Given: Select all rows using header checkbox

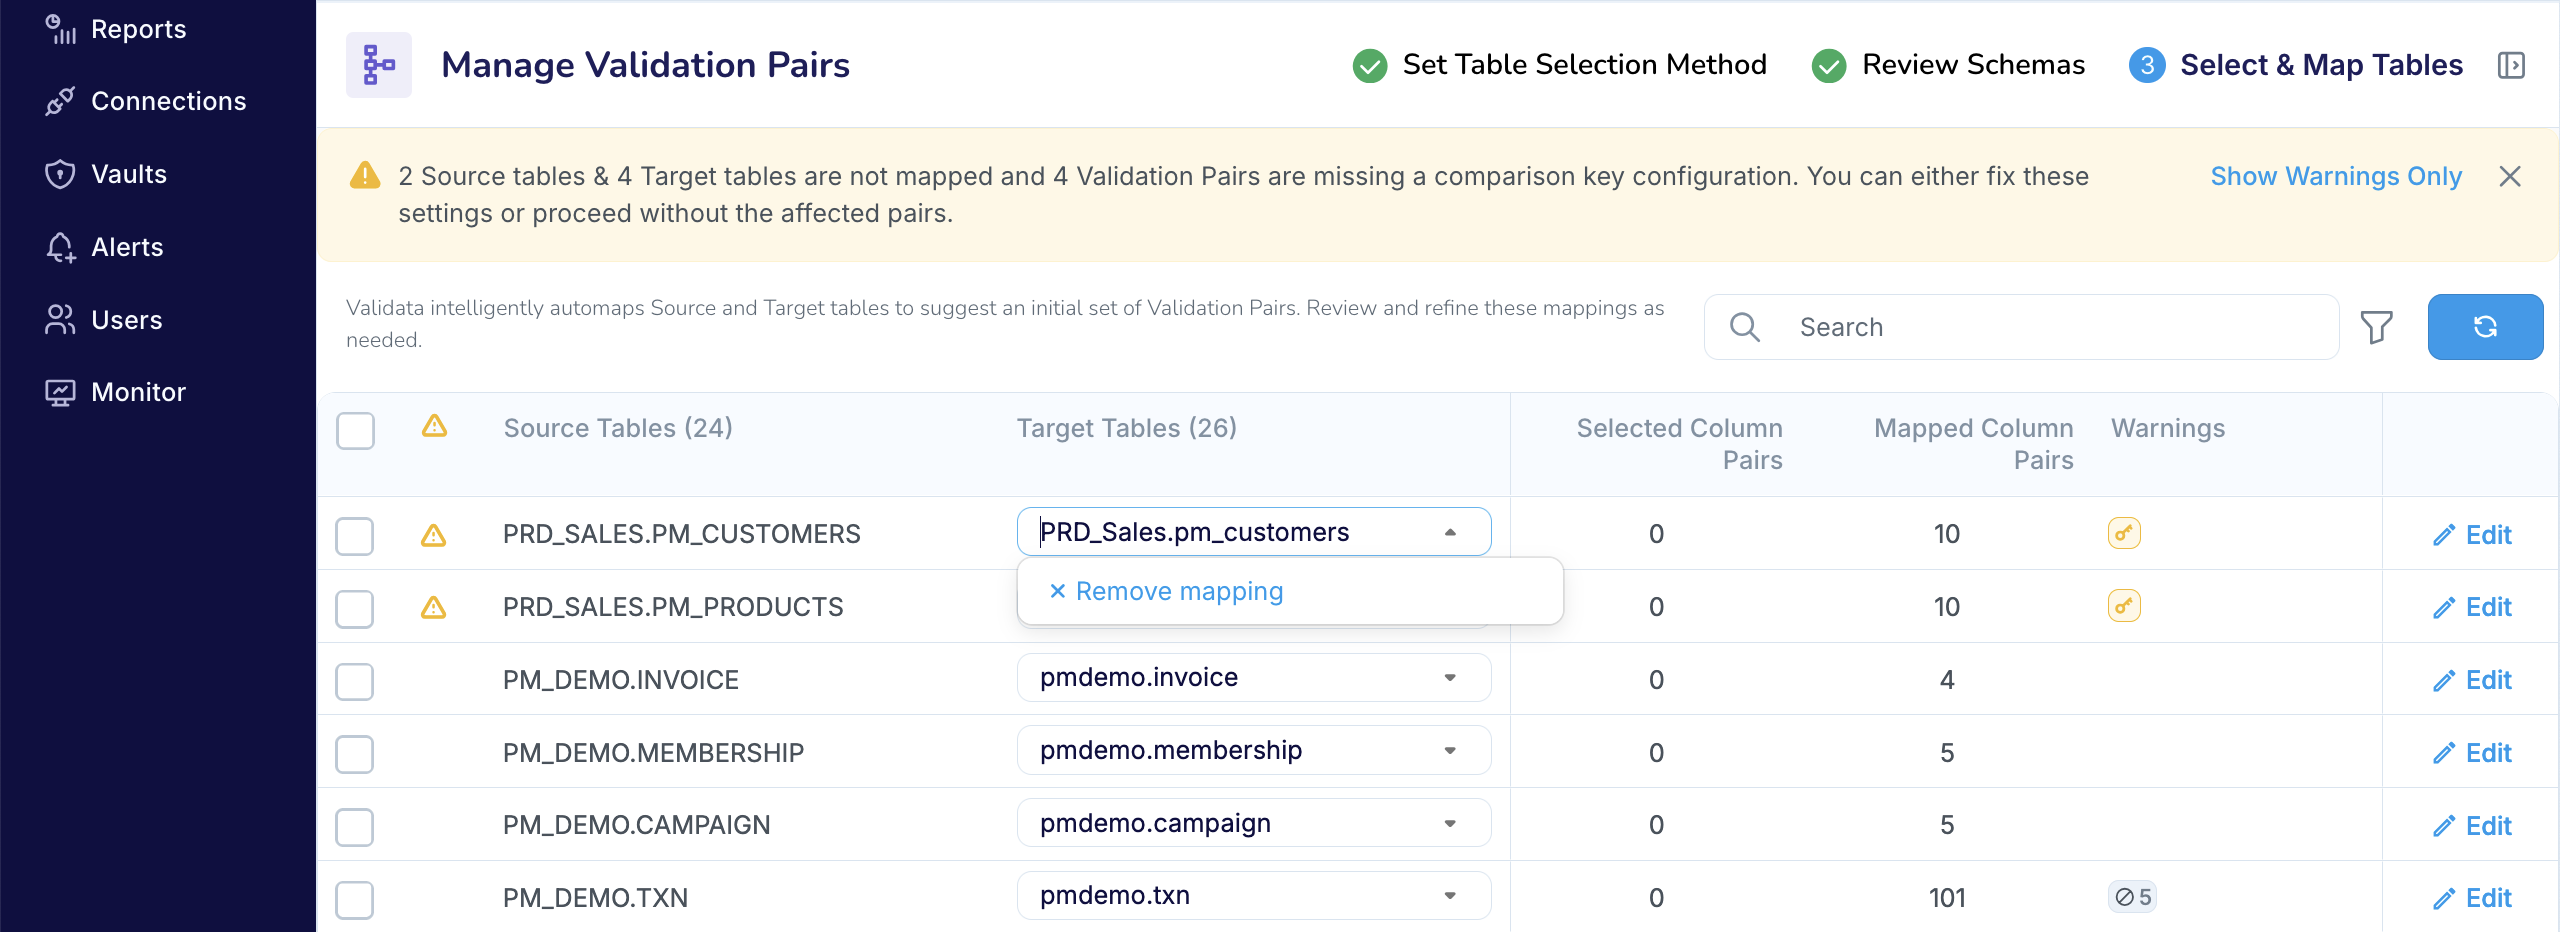Looking at the screenshot, I should pyautogui.click(x=355, y=431).
